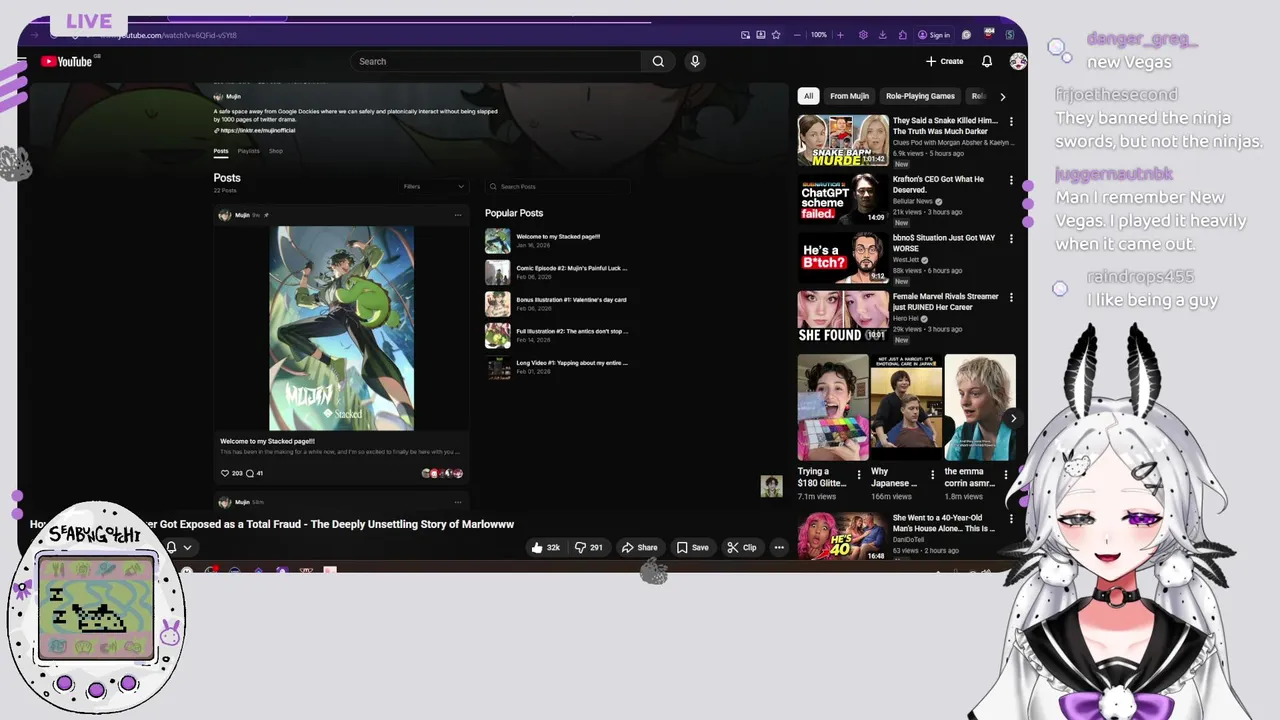Click the S extension icon
This screenshot has width=1280, height=720.
(1010, 35)
